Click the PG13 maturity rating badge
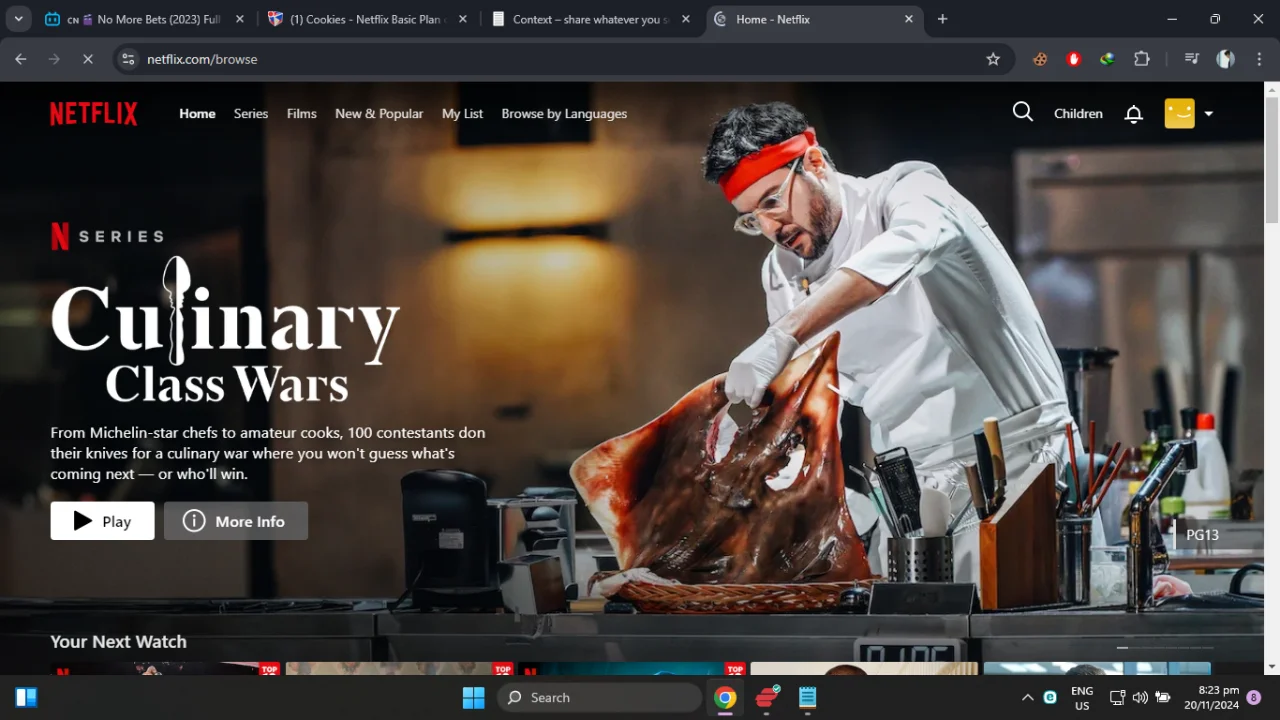 click(1202, 535)
